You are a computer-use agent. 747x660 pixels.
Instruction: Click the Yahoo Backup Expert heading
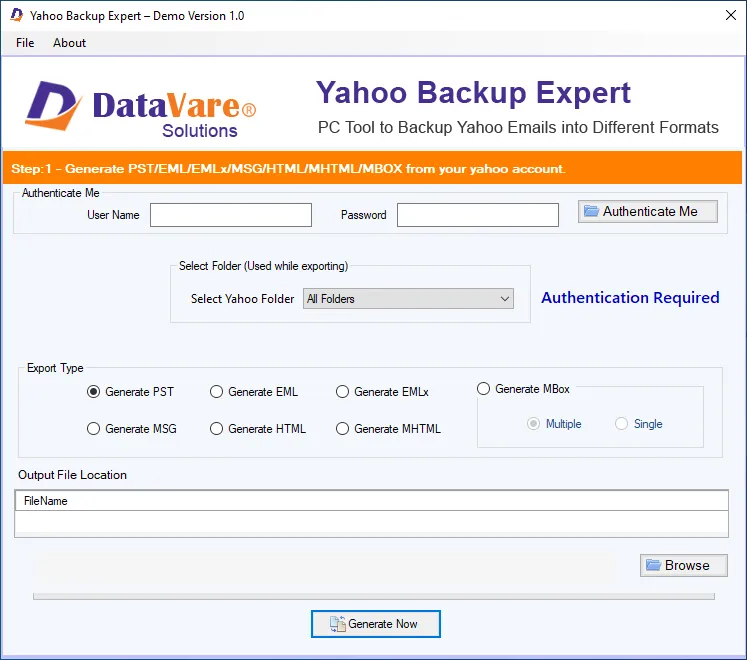(x=473, y=92)
